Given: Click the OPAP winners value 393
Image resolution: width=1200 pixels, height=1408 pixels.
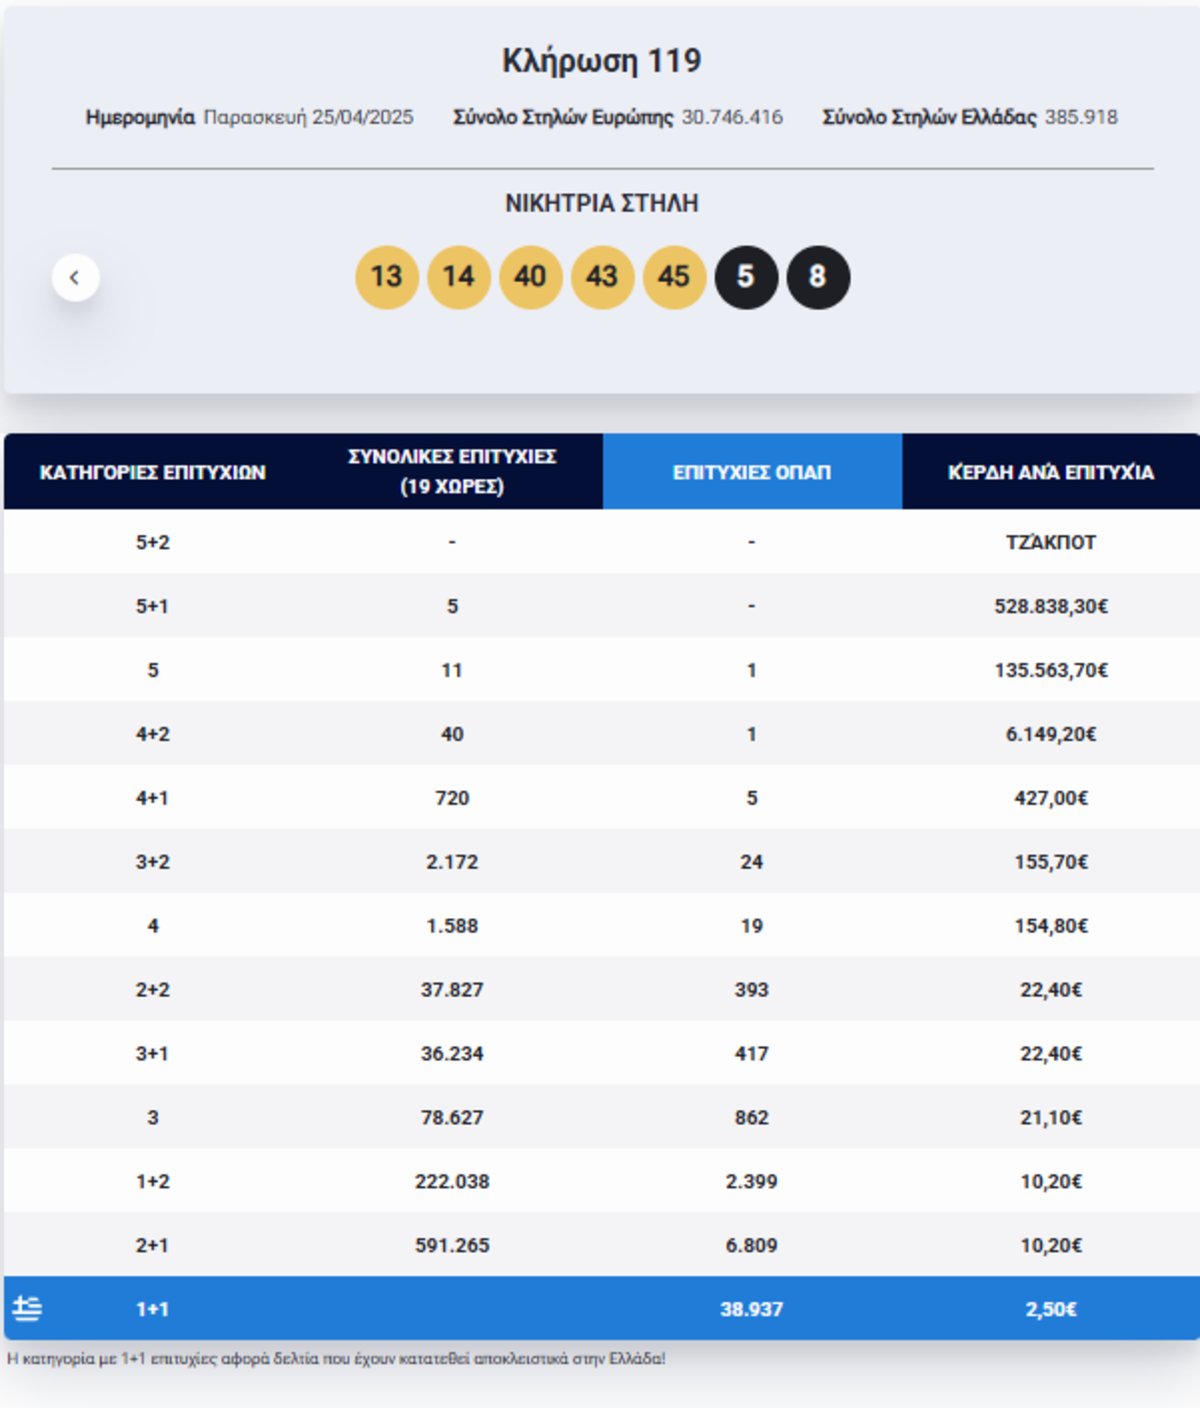Looking at the screenshot, I should pyautogui.click(x=752, y=990).
